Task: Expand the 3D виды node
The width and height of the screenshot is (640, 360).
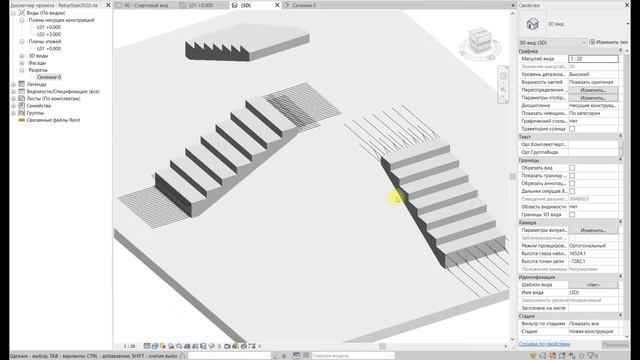Action: point(22,56)
